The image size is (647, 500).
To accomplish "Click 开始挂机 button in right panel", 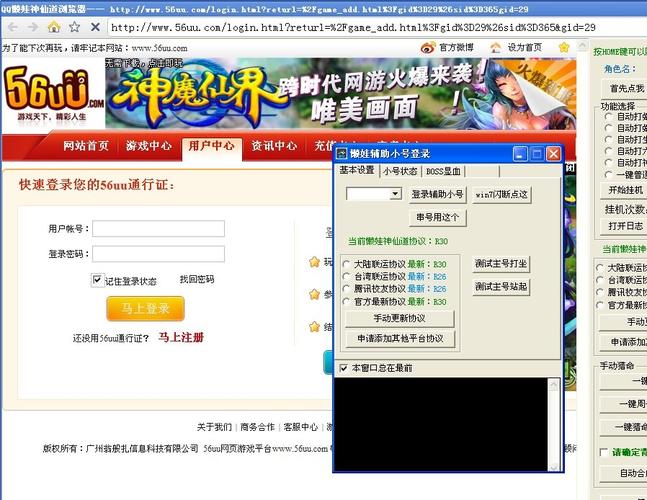I will coord(626,190).
